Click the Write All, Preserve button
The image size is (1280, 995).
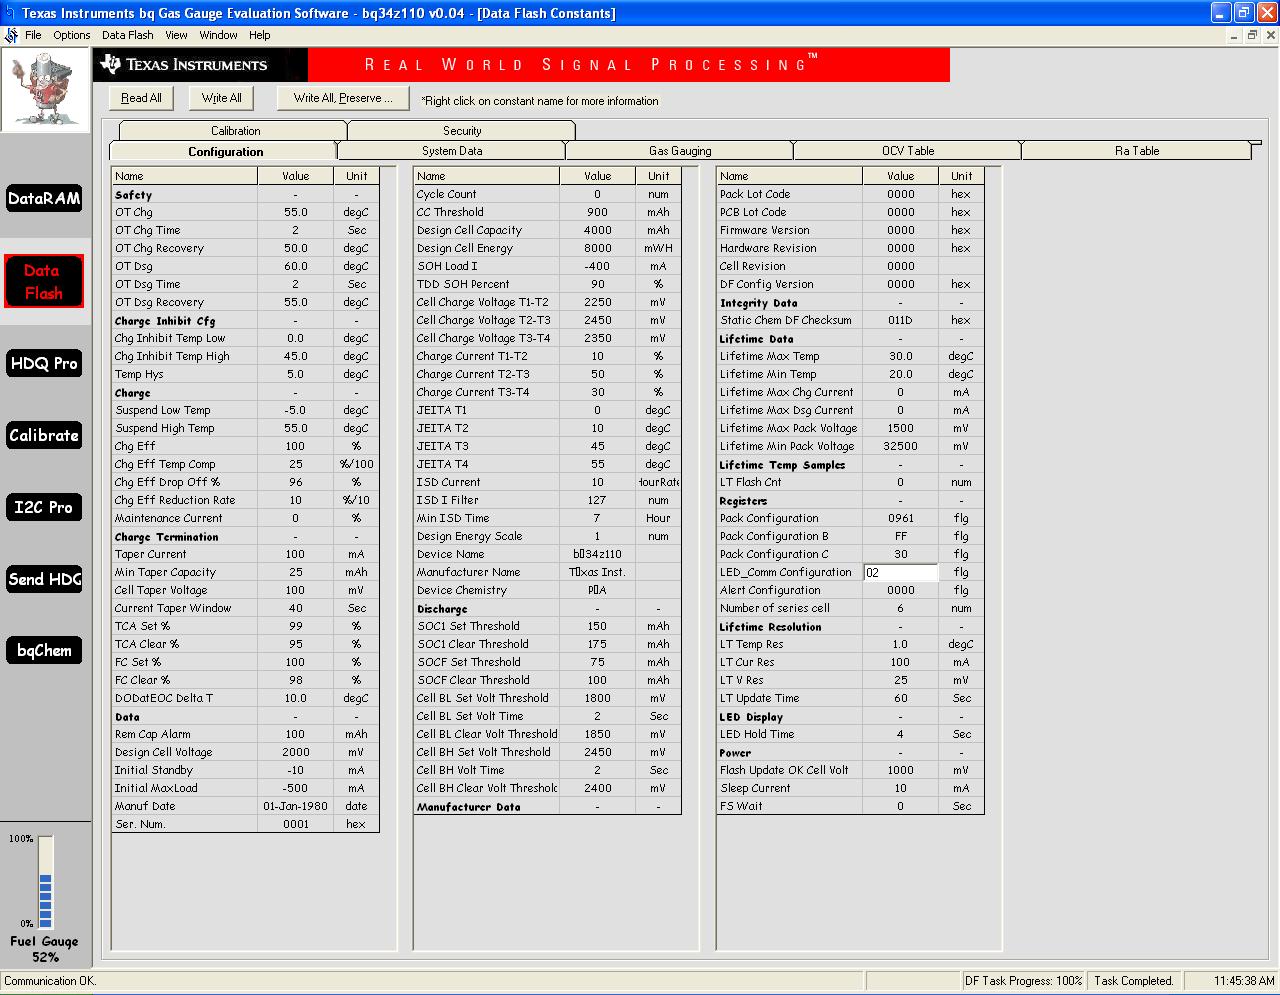click(343, 98)
